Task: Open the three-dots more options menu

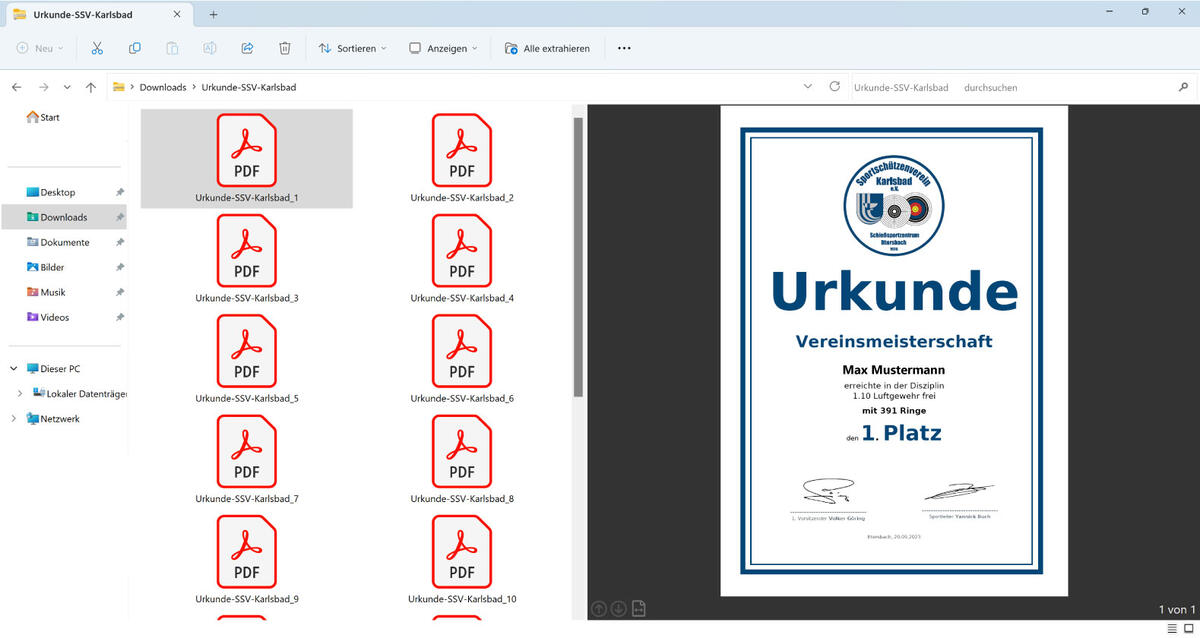Action: click(x=624, y=48)
